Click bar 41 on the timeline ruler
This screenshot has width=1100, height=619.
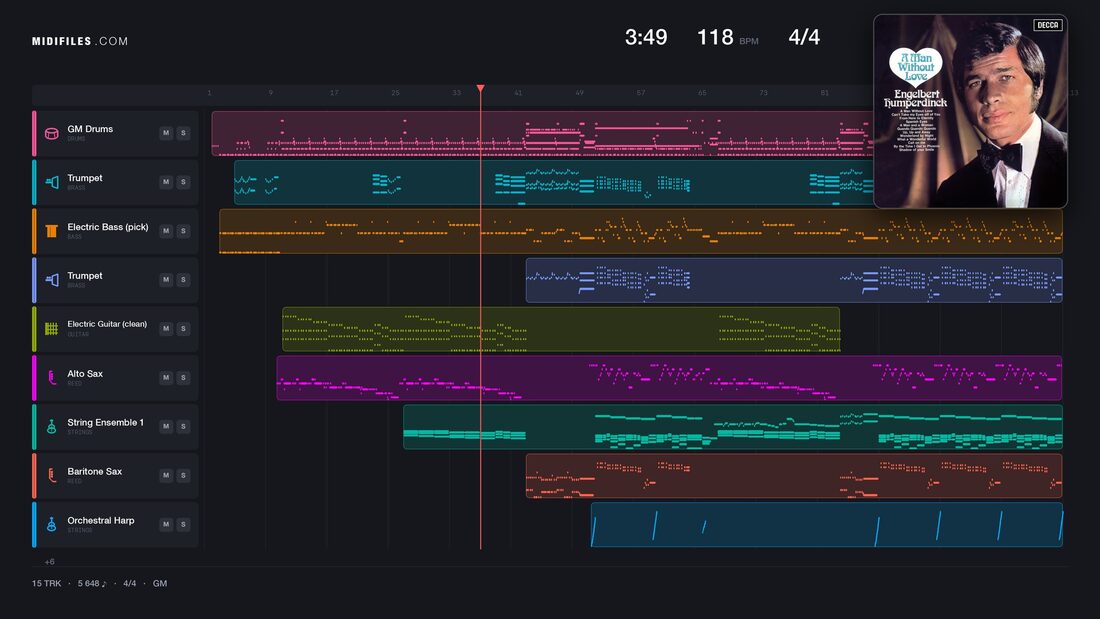pos(518,93)
